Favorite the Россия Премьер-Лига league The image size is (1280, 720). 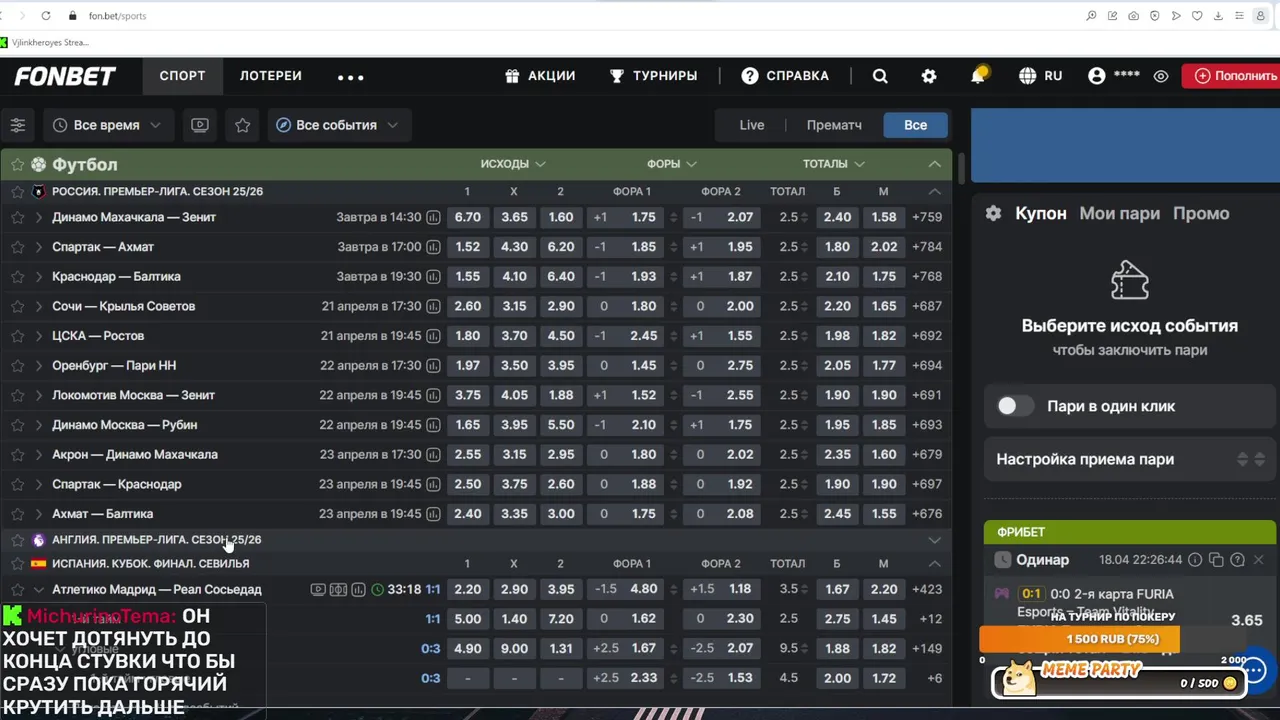[17, 191]
